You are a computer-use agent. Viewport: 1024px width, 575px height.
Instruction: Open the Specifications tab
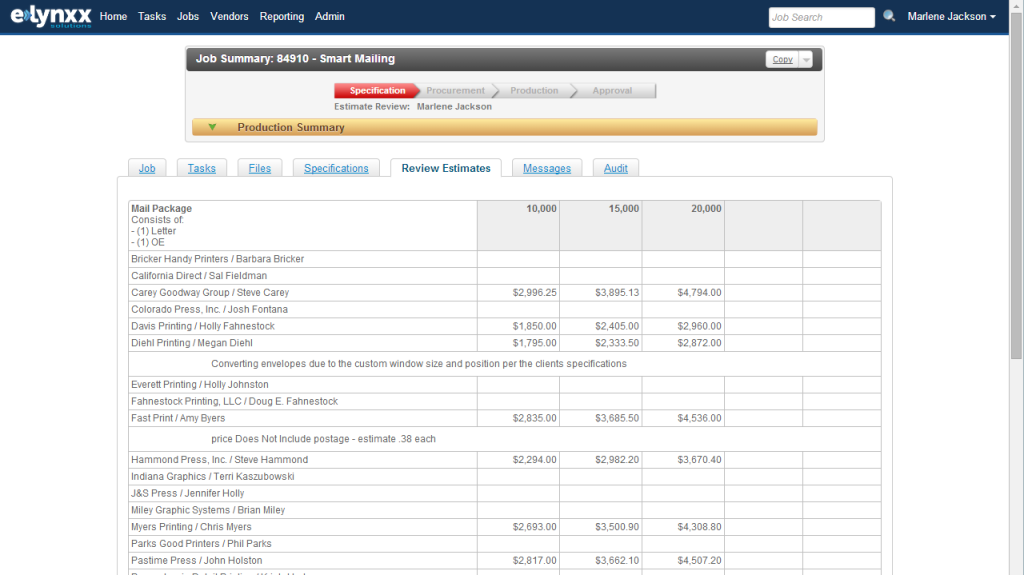coord(336,168)
